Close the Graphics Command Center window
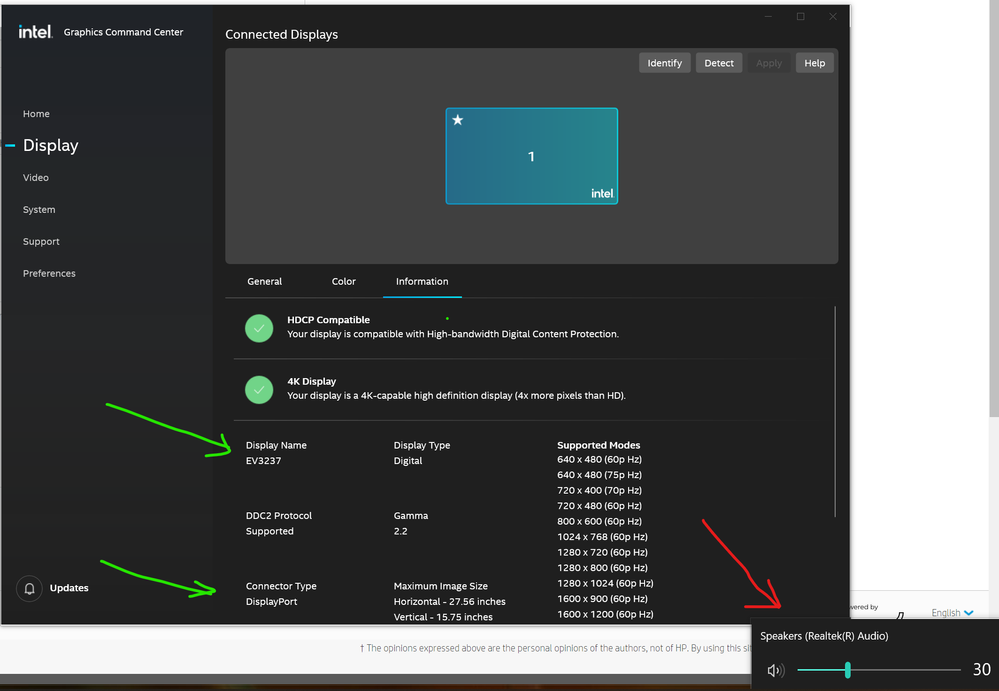The width and height of the screenshot is (999, 691). pos(833,17)
